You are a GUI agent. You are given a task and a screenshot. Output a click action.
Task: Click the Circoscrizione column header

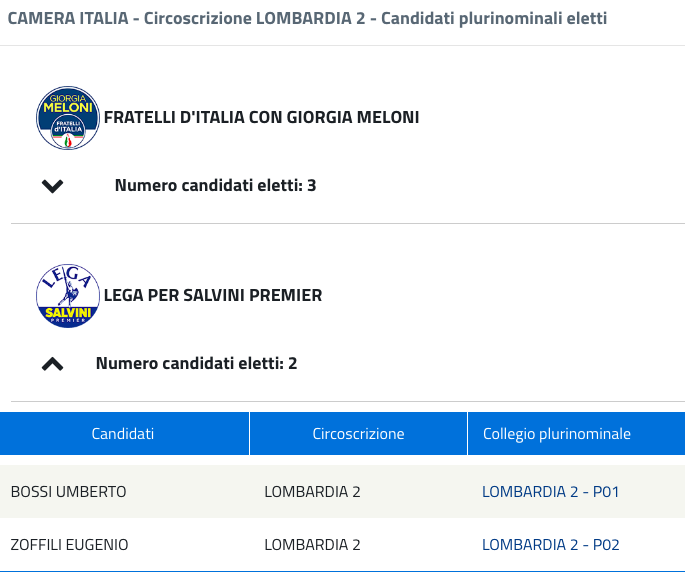click(358, 433)
